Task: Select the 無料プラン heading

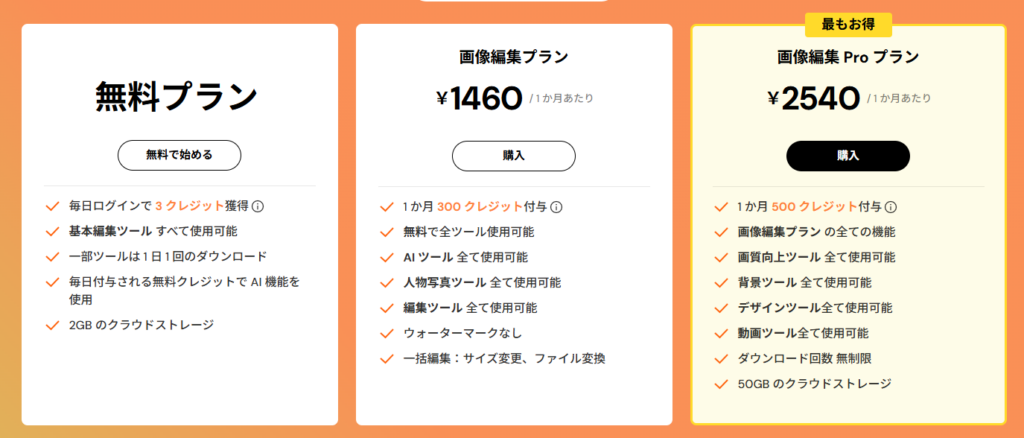Action: pyautogui.click(x=176, y=97)
